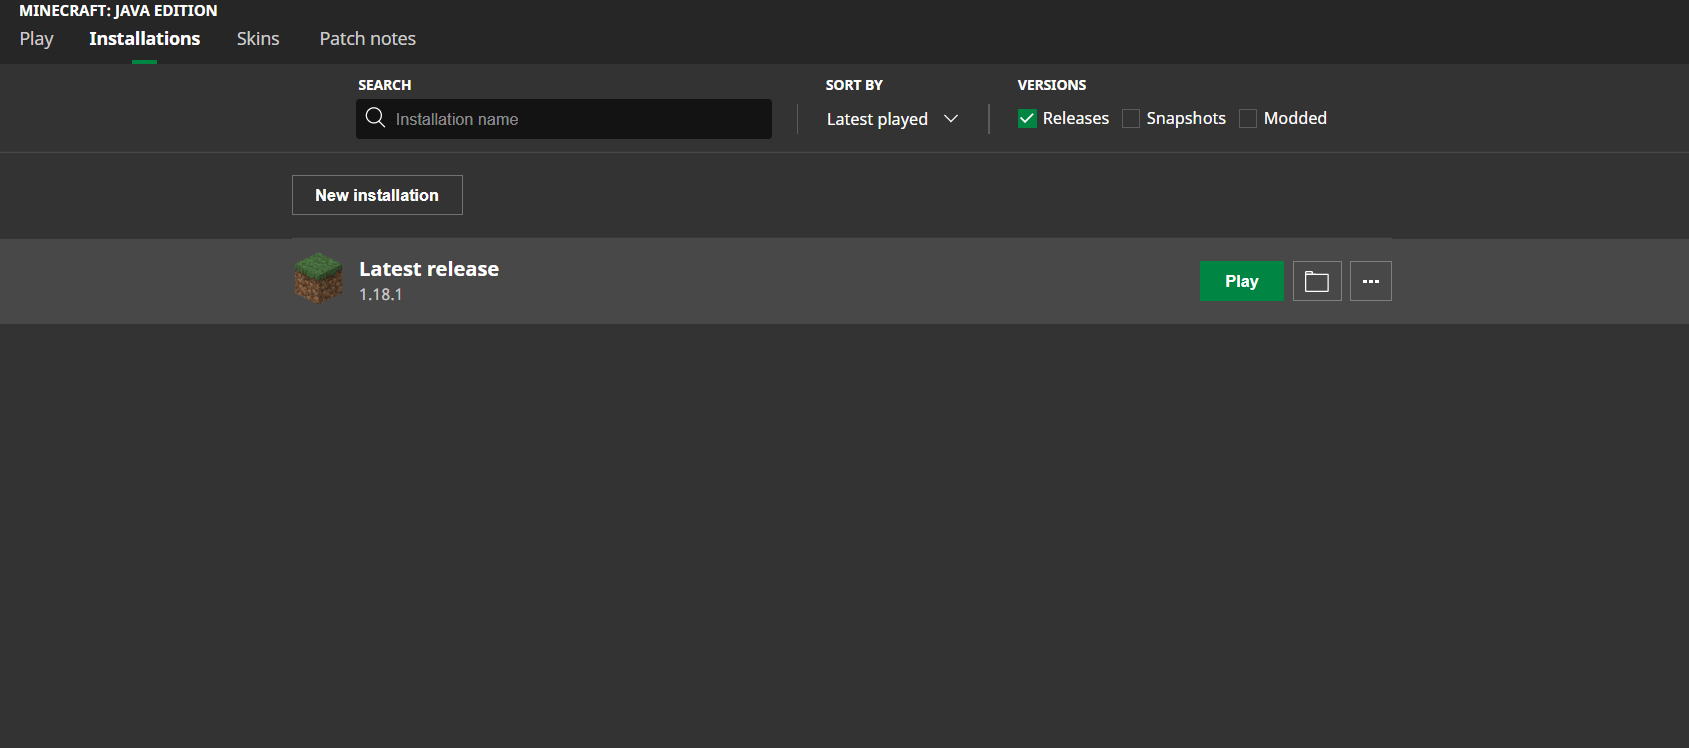The width and height of the screenshot is (1689, 748).
Task: Select the Installations tab
Action: (x=145, y=39)
